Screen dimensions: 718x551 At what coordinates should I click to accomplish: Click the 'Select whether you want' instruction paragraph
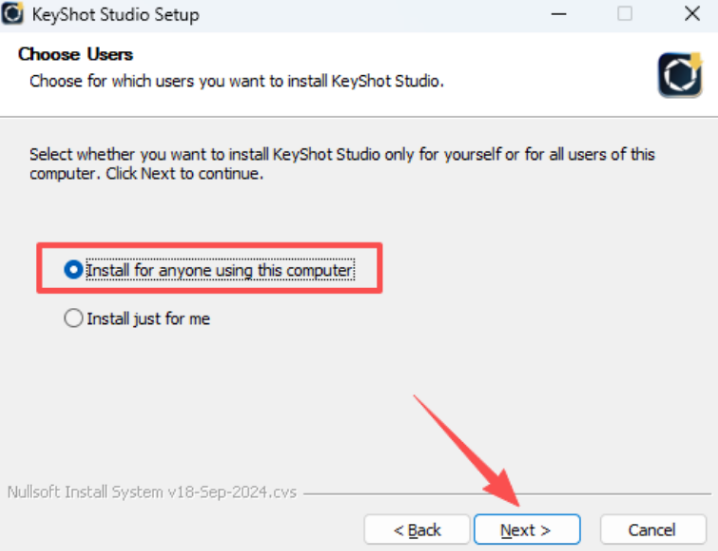click(x=342, y=164)
